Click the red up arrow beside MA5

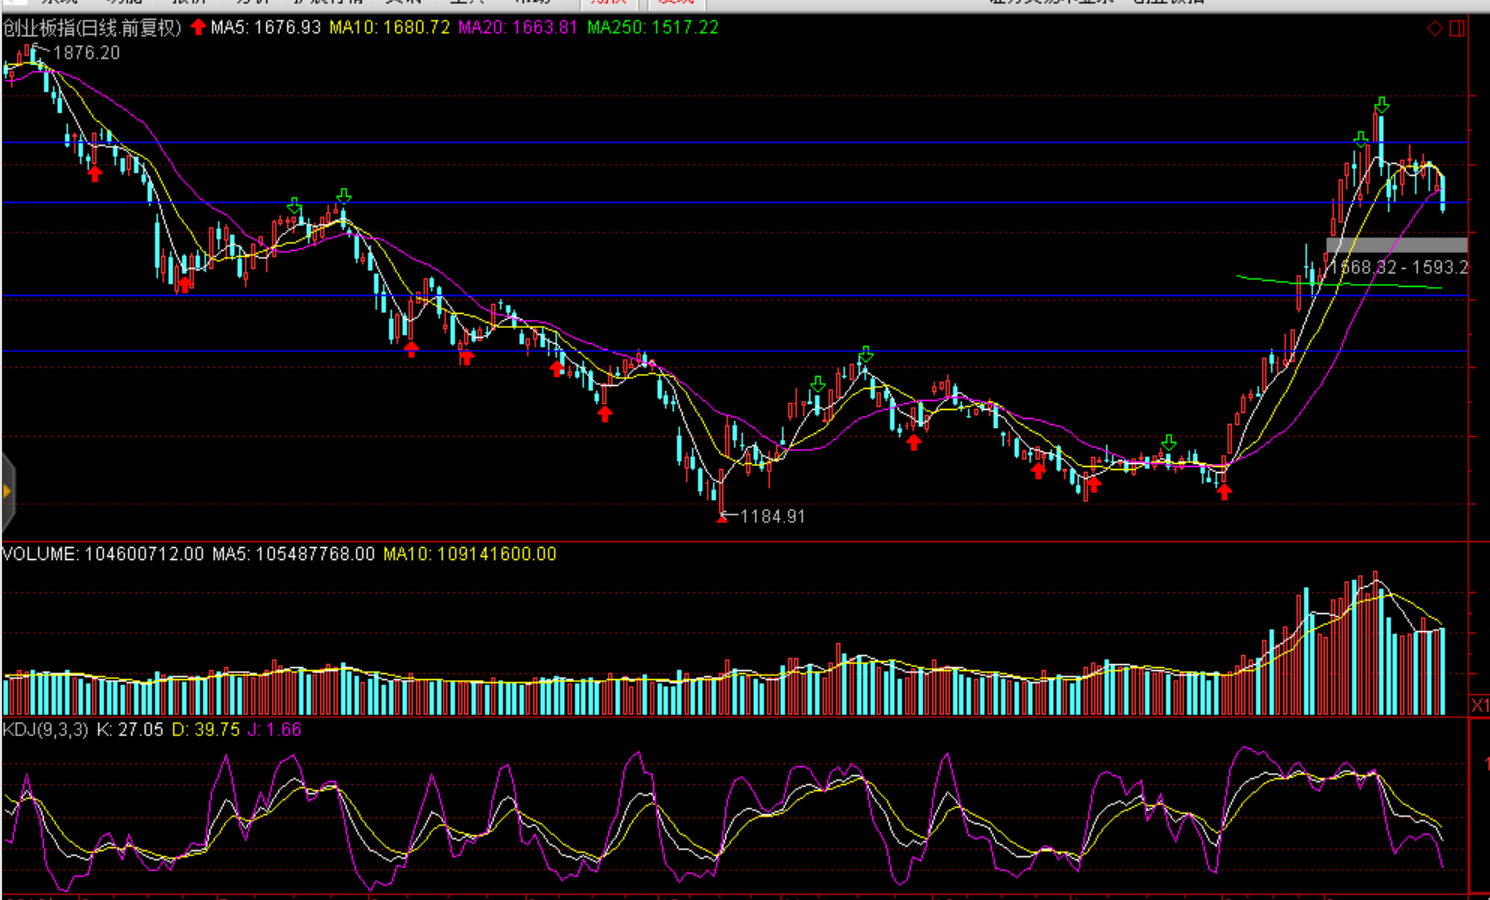[198, 27]
